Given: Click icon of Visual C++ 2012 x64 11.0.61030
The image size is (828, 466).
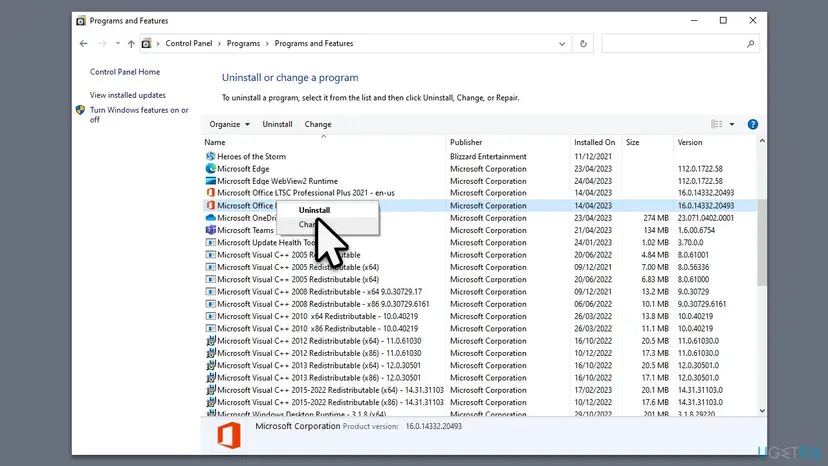Looking at the screenshot, I should (211, 341).
